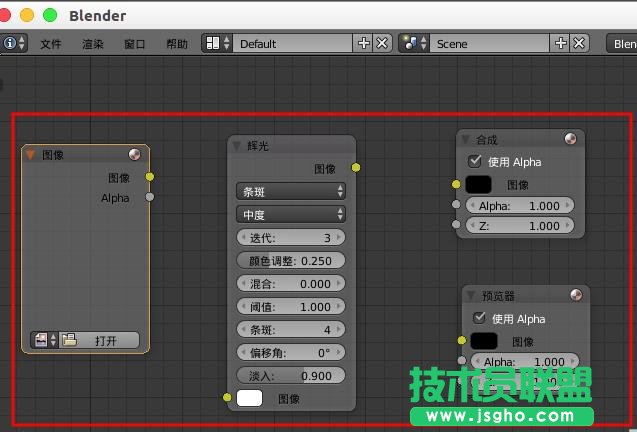637x432 pixels.
Task: Click Z input socket of 合成 node
Action: tap(456, 224)
